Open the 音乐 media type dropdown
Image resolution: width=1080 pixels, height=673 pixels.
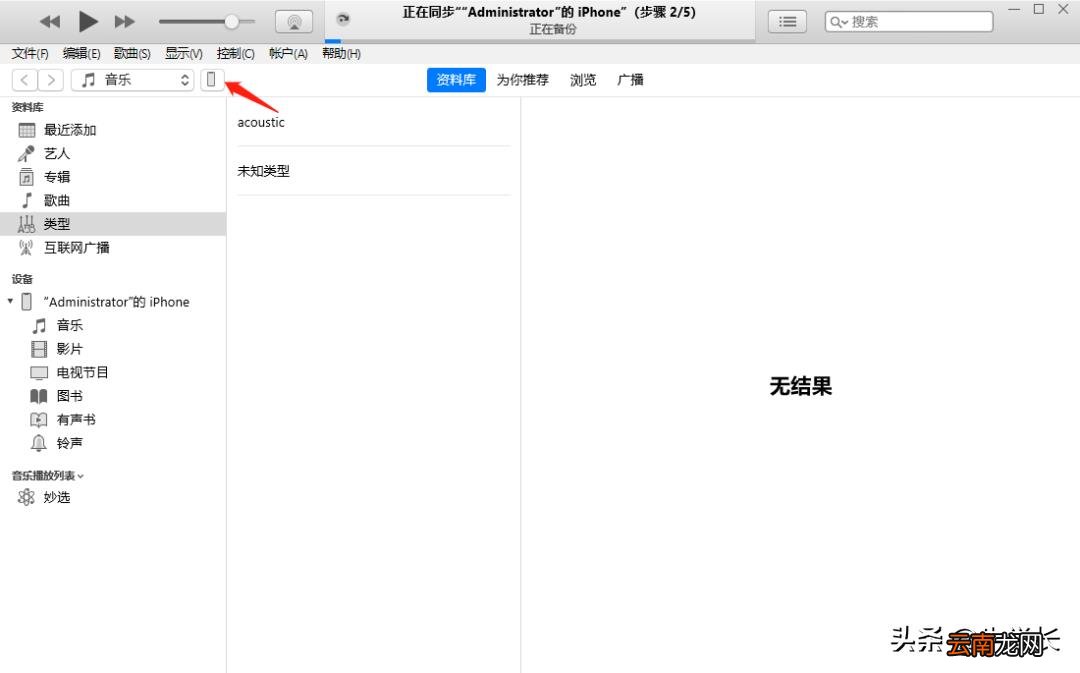tap(133, 80)
